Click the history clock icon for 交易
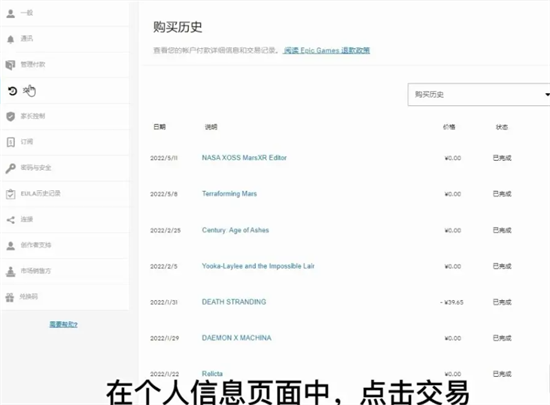This screenshot has width=550, height=405. tap(12, 91)
